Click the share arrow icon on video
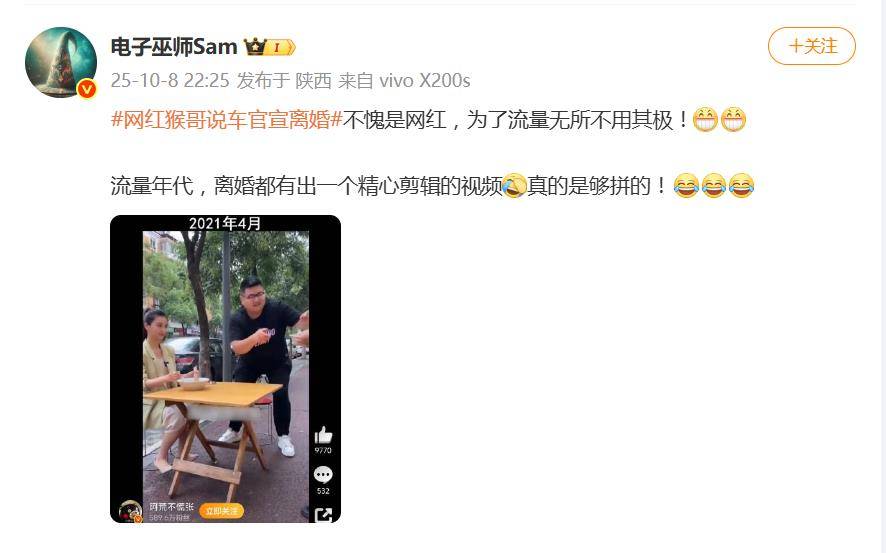Screen dimensions: 886x553 click(323, 515)
